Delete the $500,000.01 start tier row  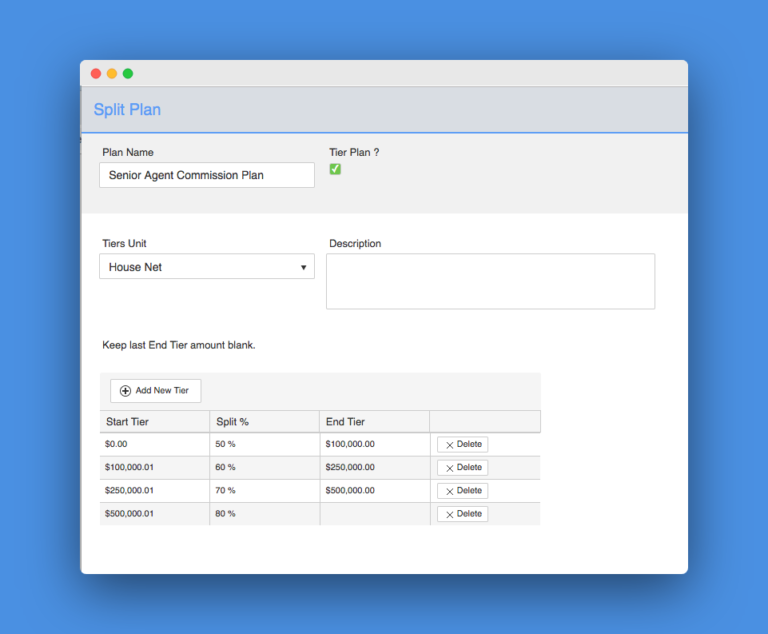pos(462,513)
